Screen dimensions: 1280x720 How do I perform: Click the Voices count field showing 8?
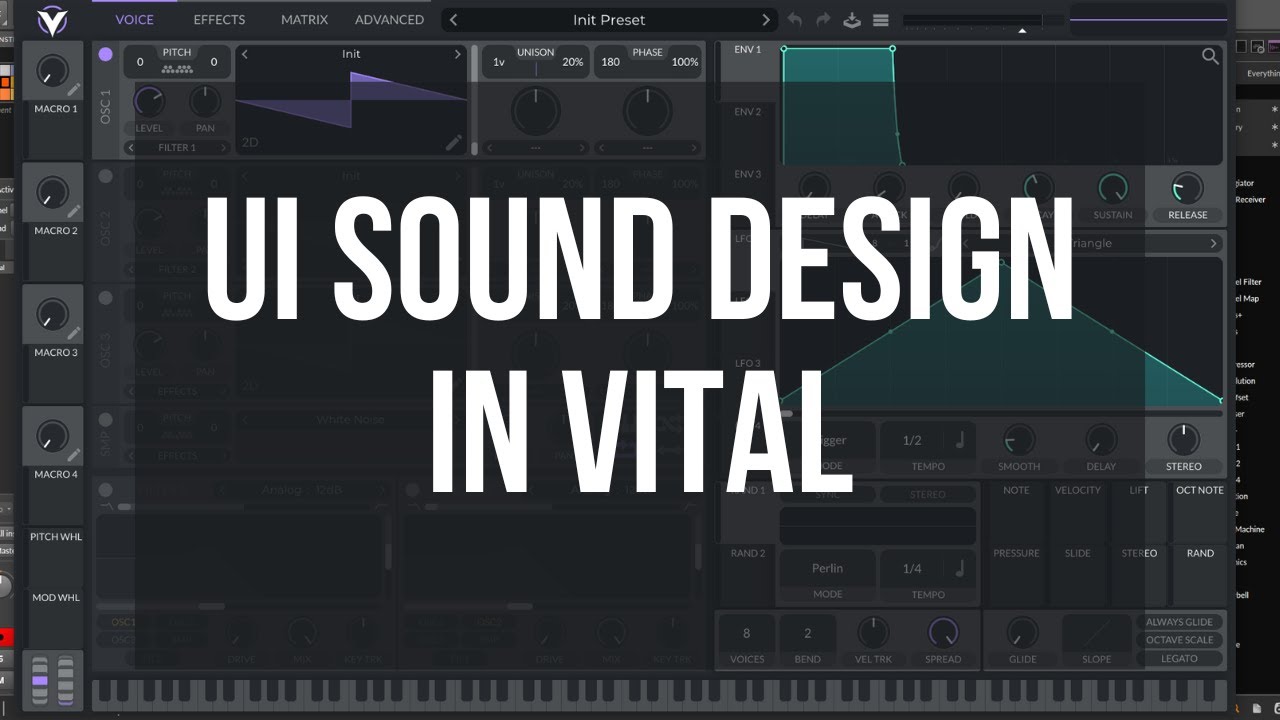[746, 633]
